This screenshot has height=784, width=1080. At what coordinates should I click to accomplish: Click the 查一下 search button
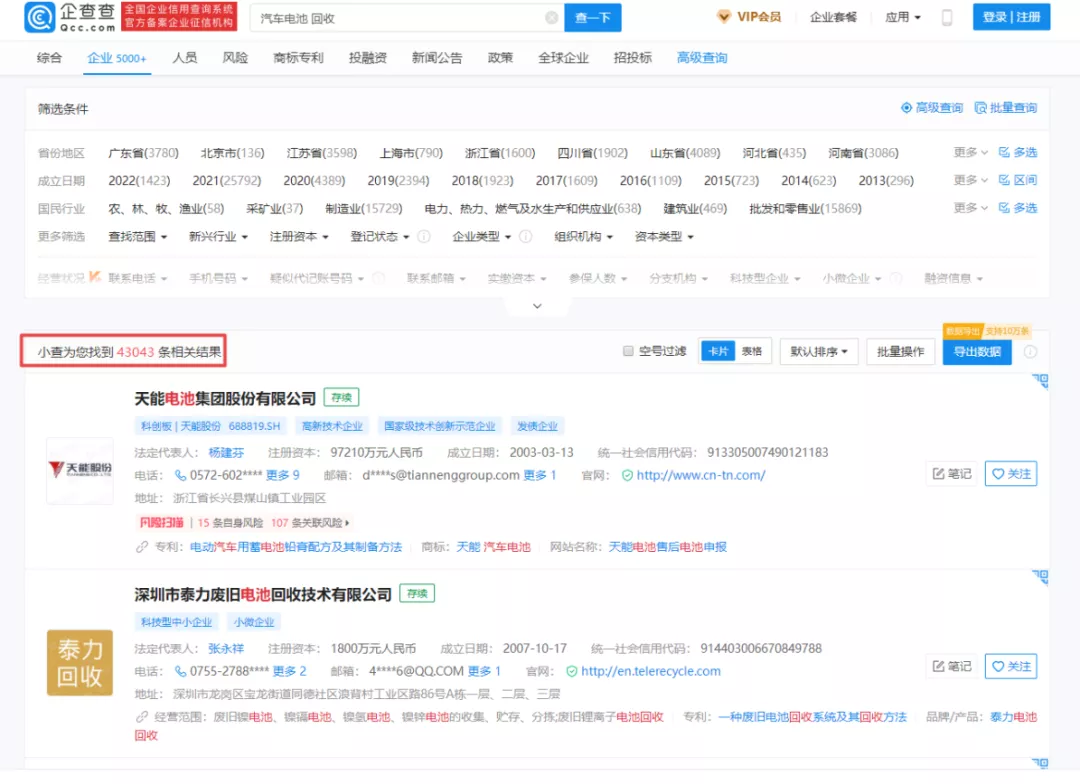pos(592,18)
